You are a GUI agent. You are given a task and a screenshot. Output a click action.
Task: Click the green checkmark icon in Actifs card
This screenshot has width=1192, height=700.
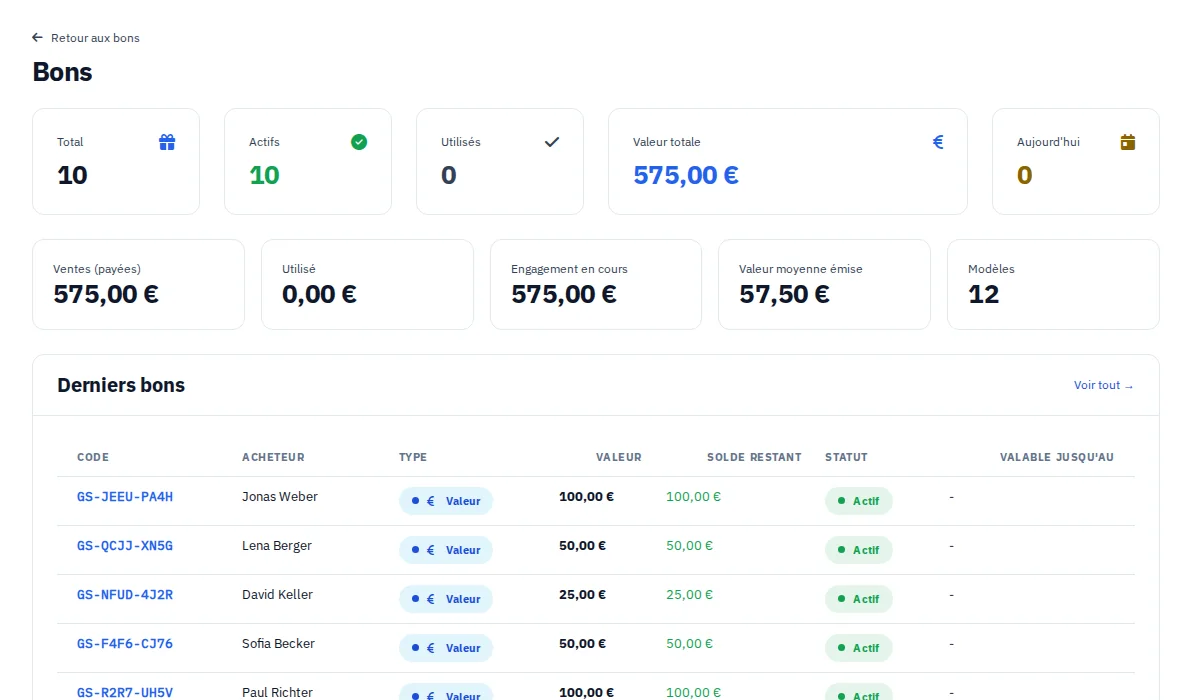[x=359, y=142]
